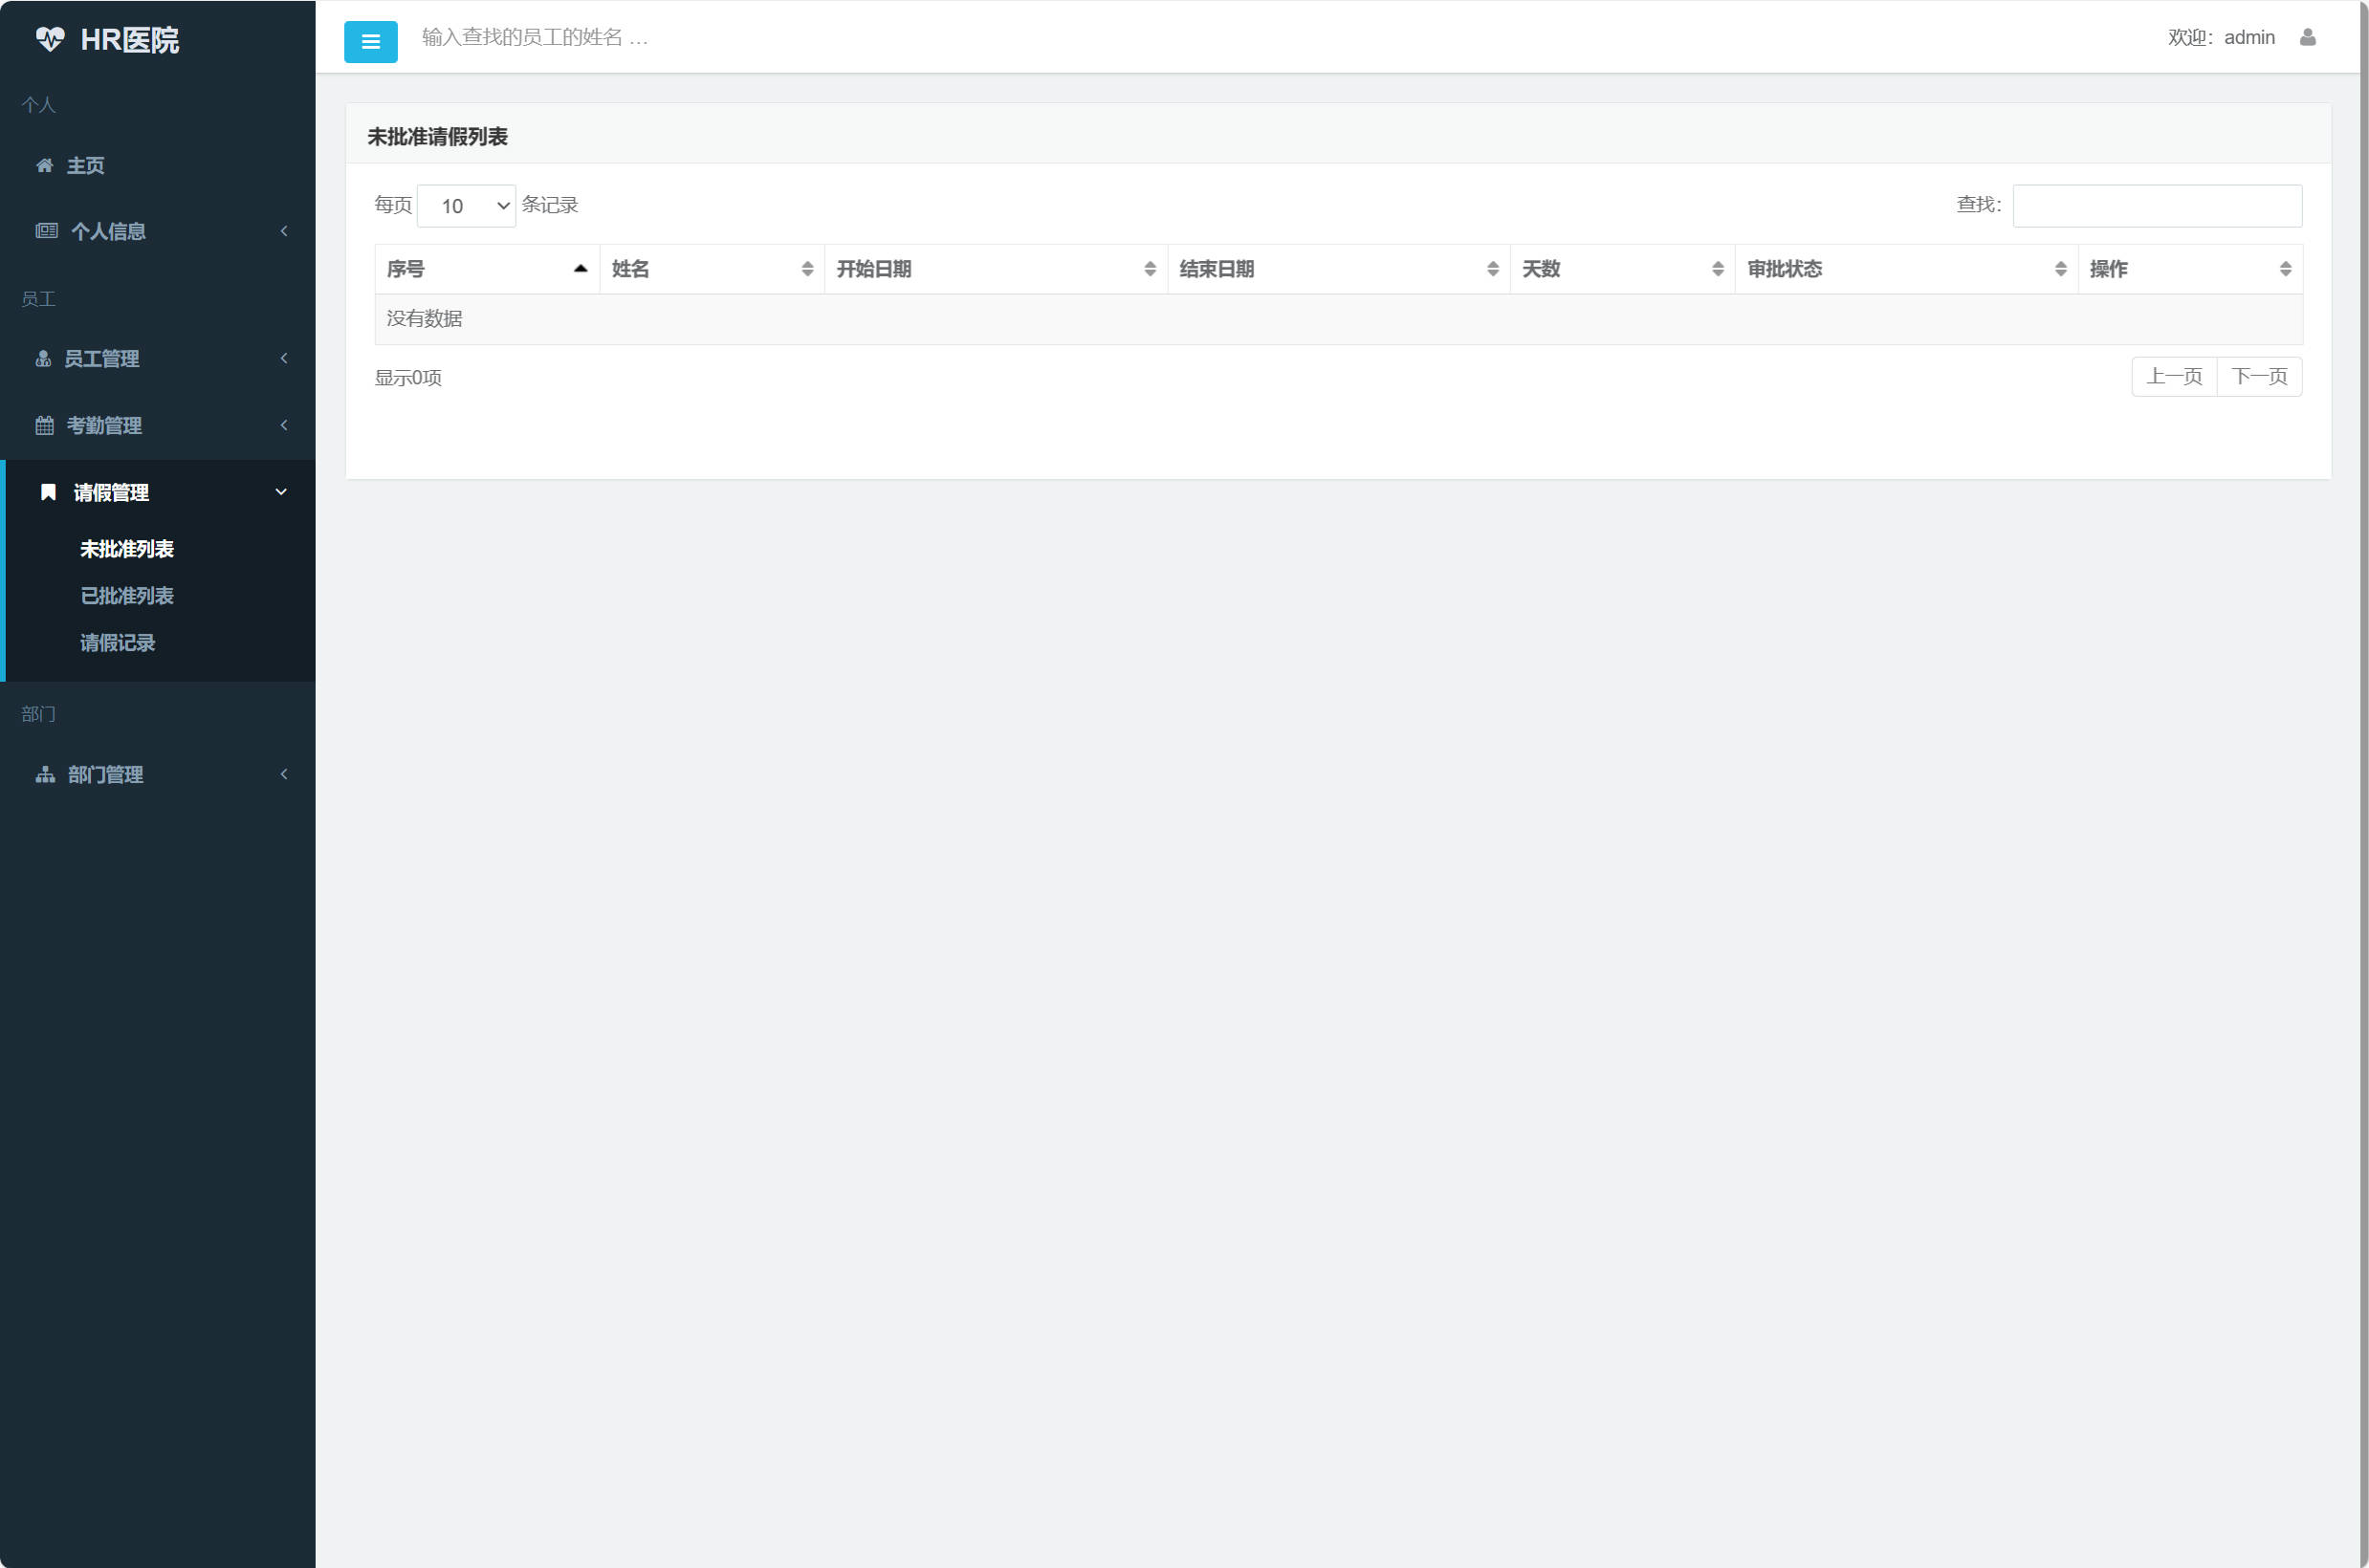The image size is (2369, 1568).
Task: Click the hamburger menu toggle button
Action: (x=370, y=41)
